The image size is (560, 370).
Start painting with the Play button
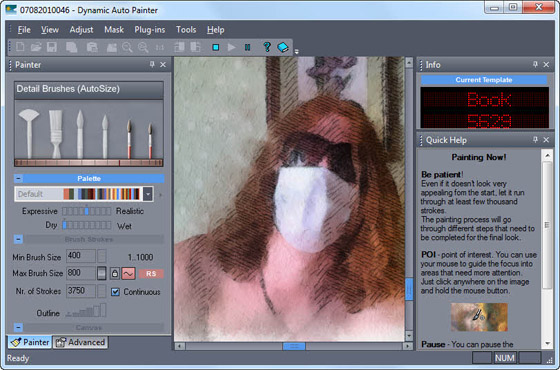point(231,47)
